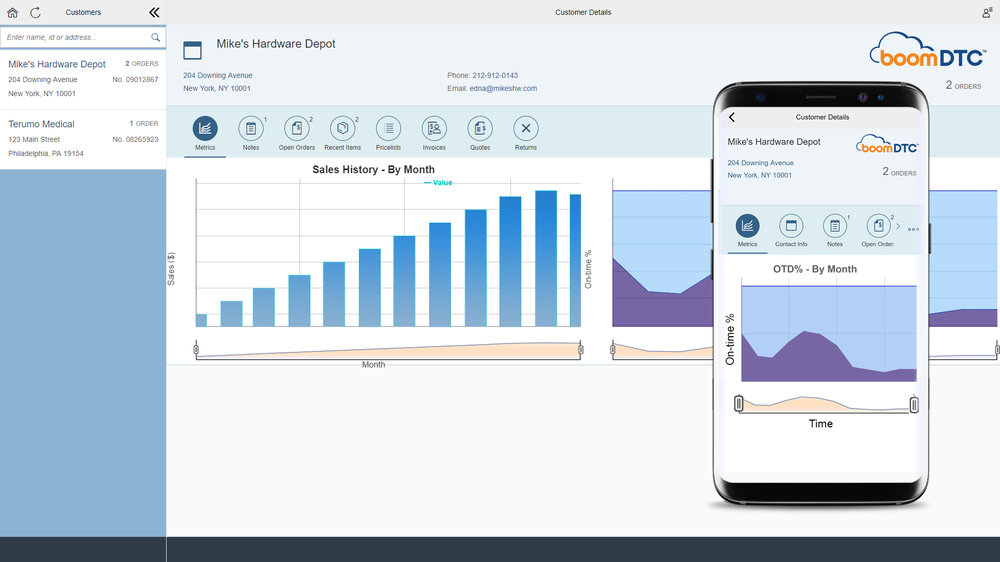Viewport: 1000px width, 562px height.
Task: Click the 204 Downing Avenue address
Action: (x=217, y=75)
